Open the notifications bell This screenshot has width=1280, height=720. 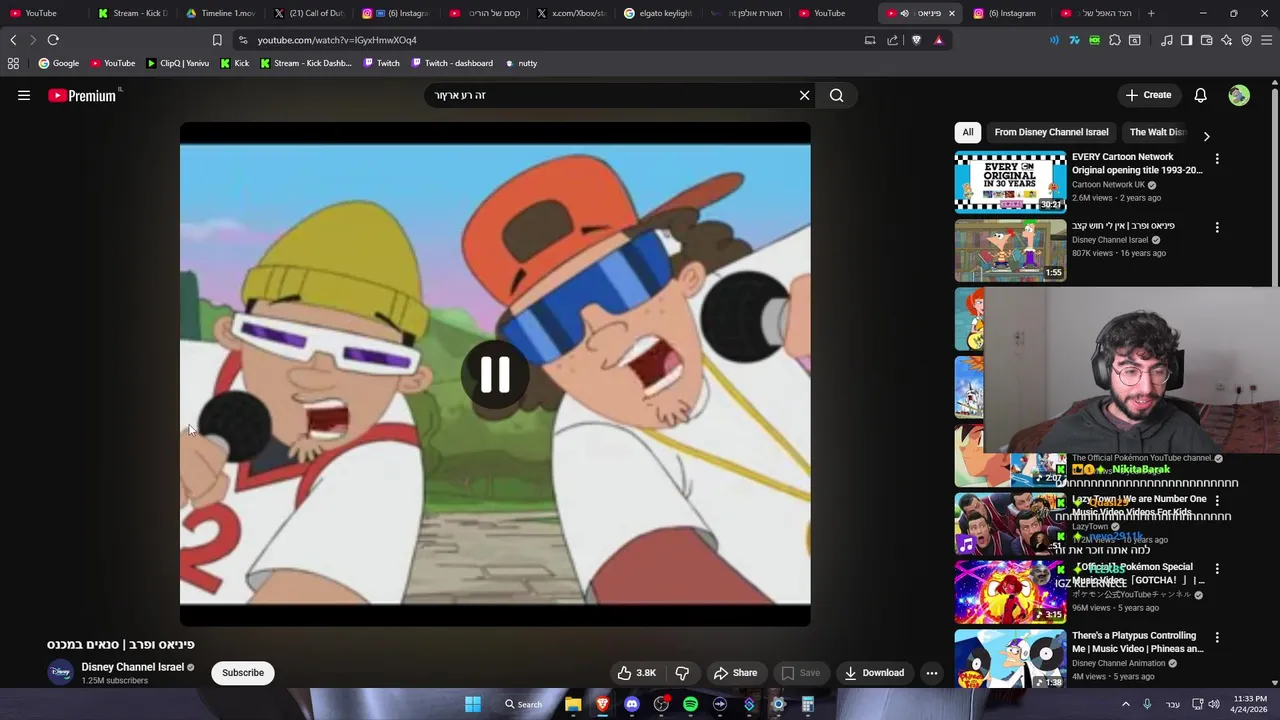coord(1200,95)
